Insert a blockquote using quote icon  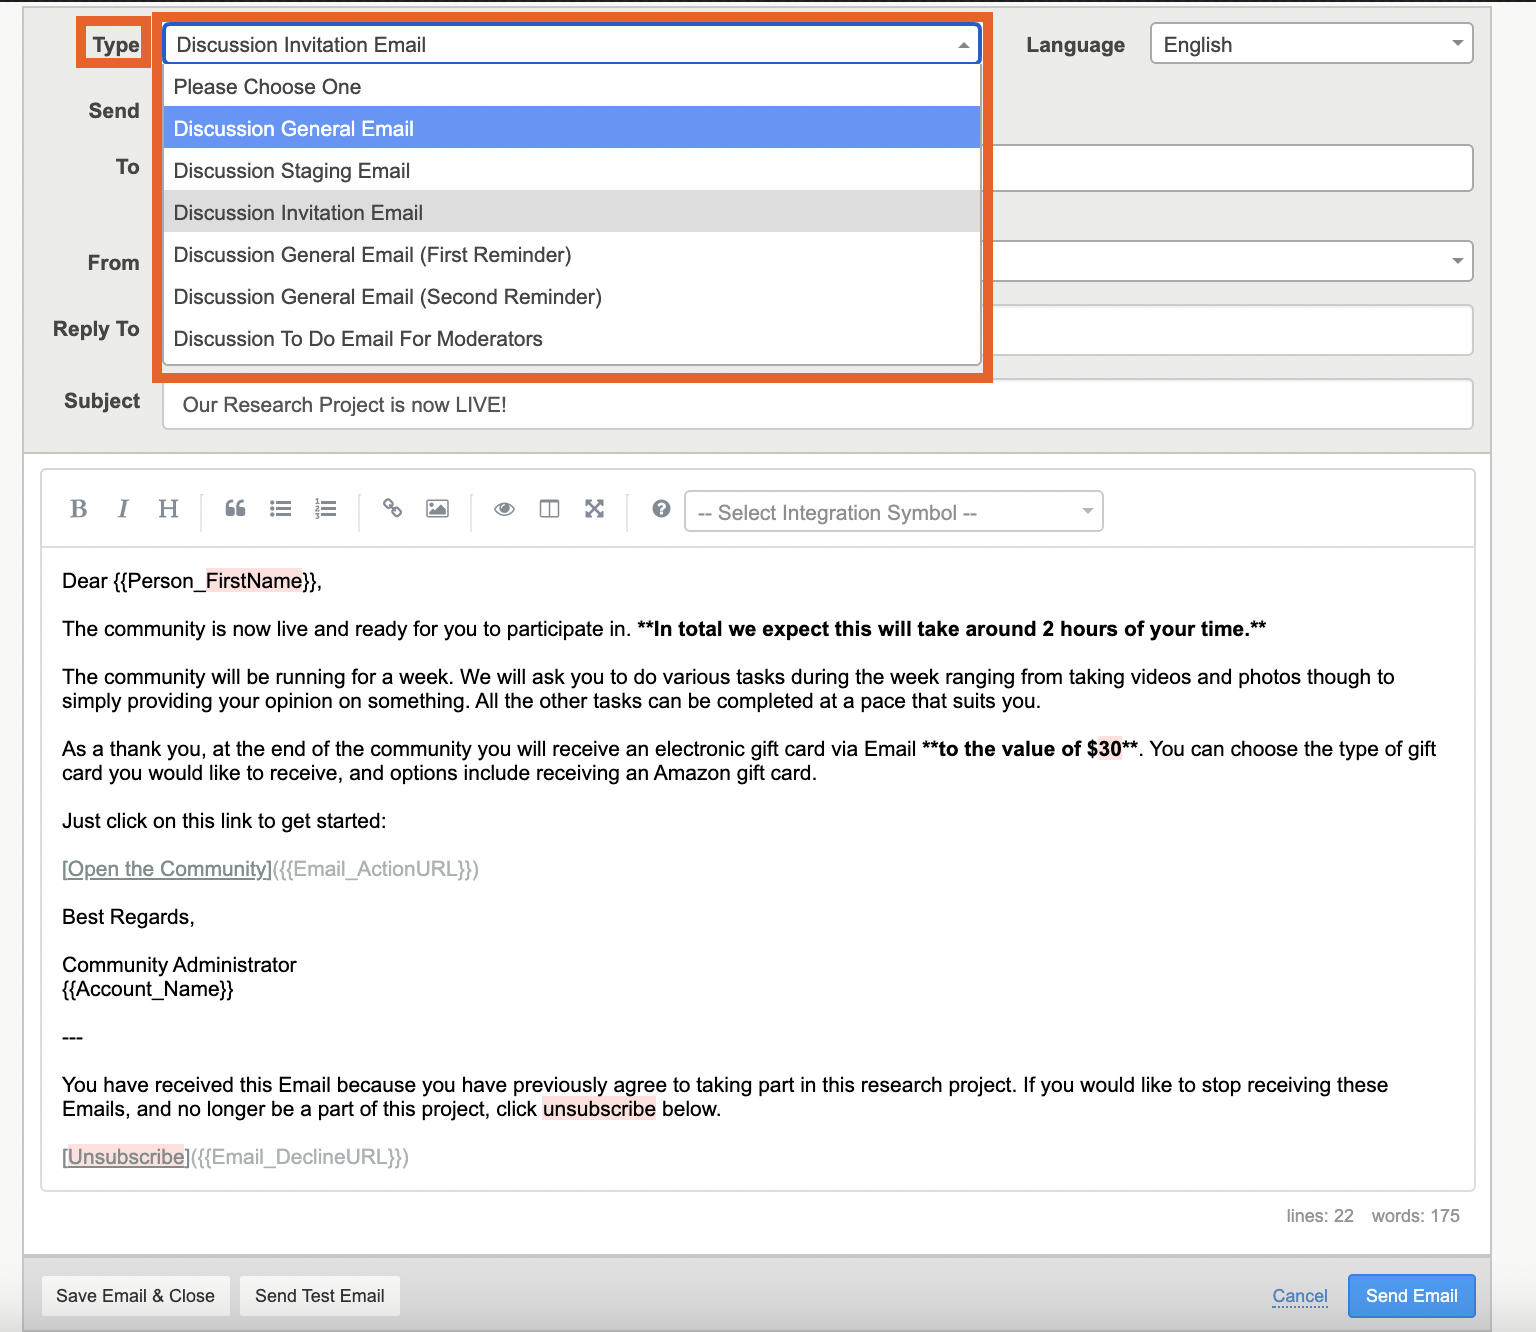tap(235, 509)
